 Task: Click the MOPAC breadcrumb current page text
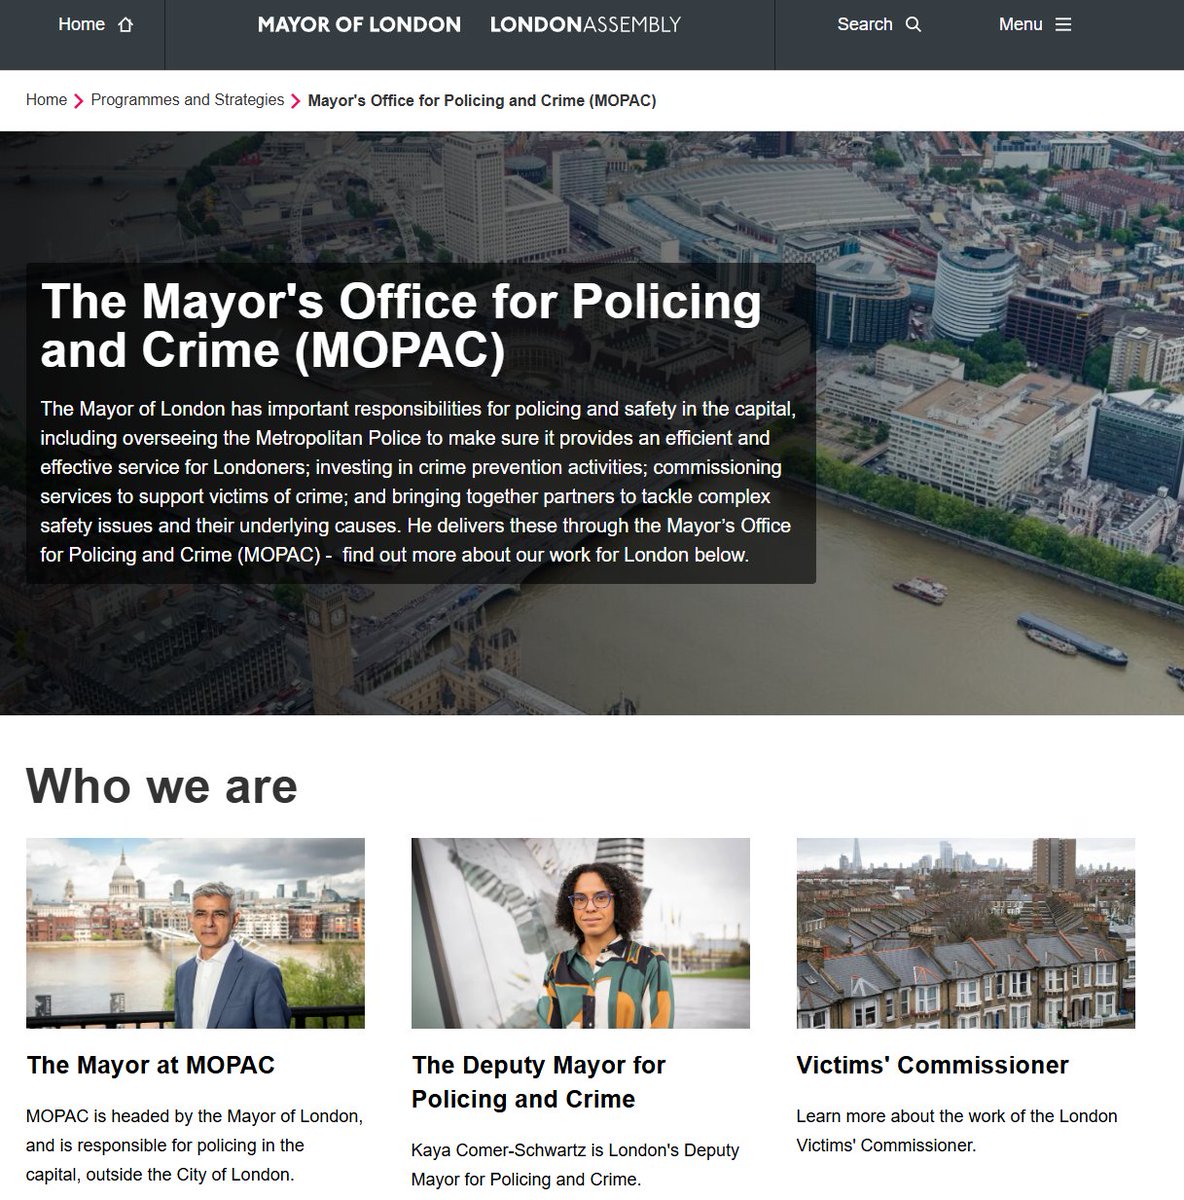pyautogui.click(x=482, y=100)
